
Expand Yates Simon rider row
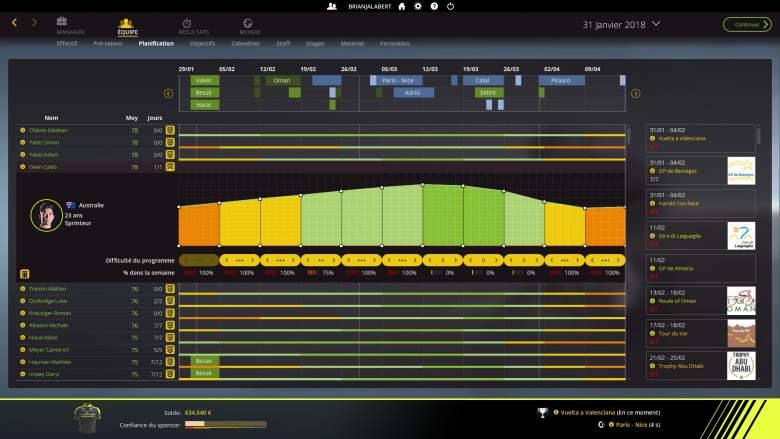[x=22, y=142]
